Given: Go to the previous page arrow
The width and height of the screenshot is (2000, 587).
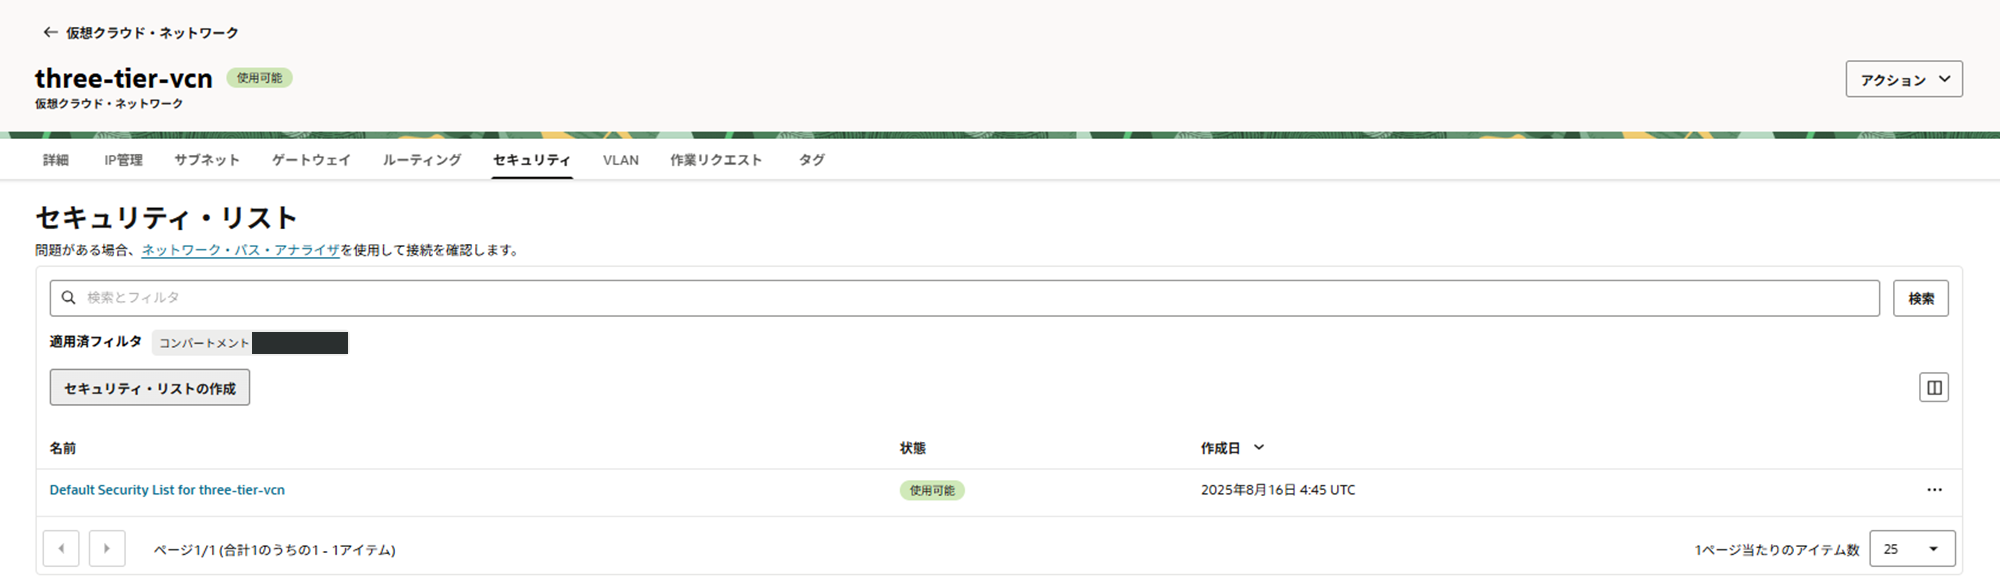Looking at the screenshot, I should [61, 549].
